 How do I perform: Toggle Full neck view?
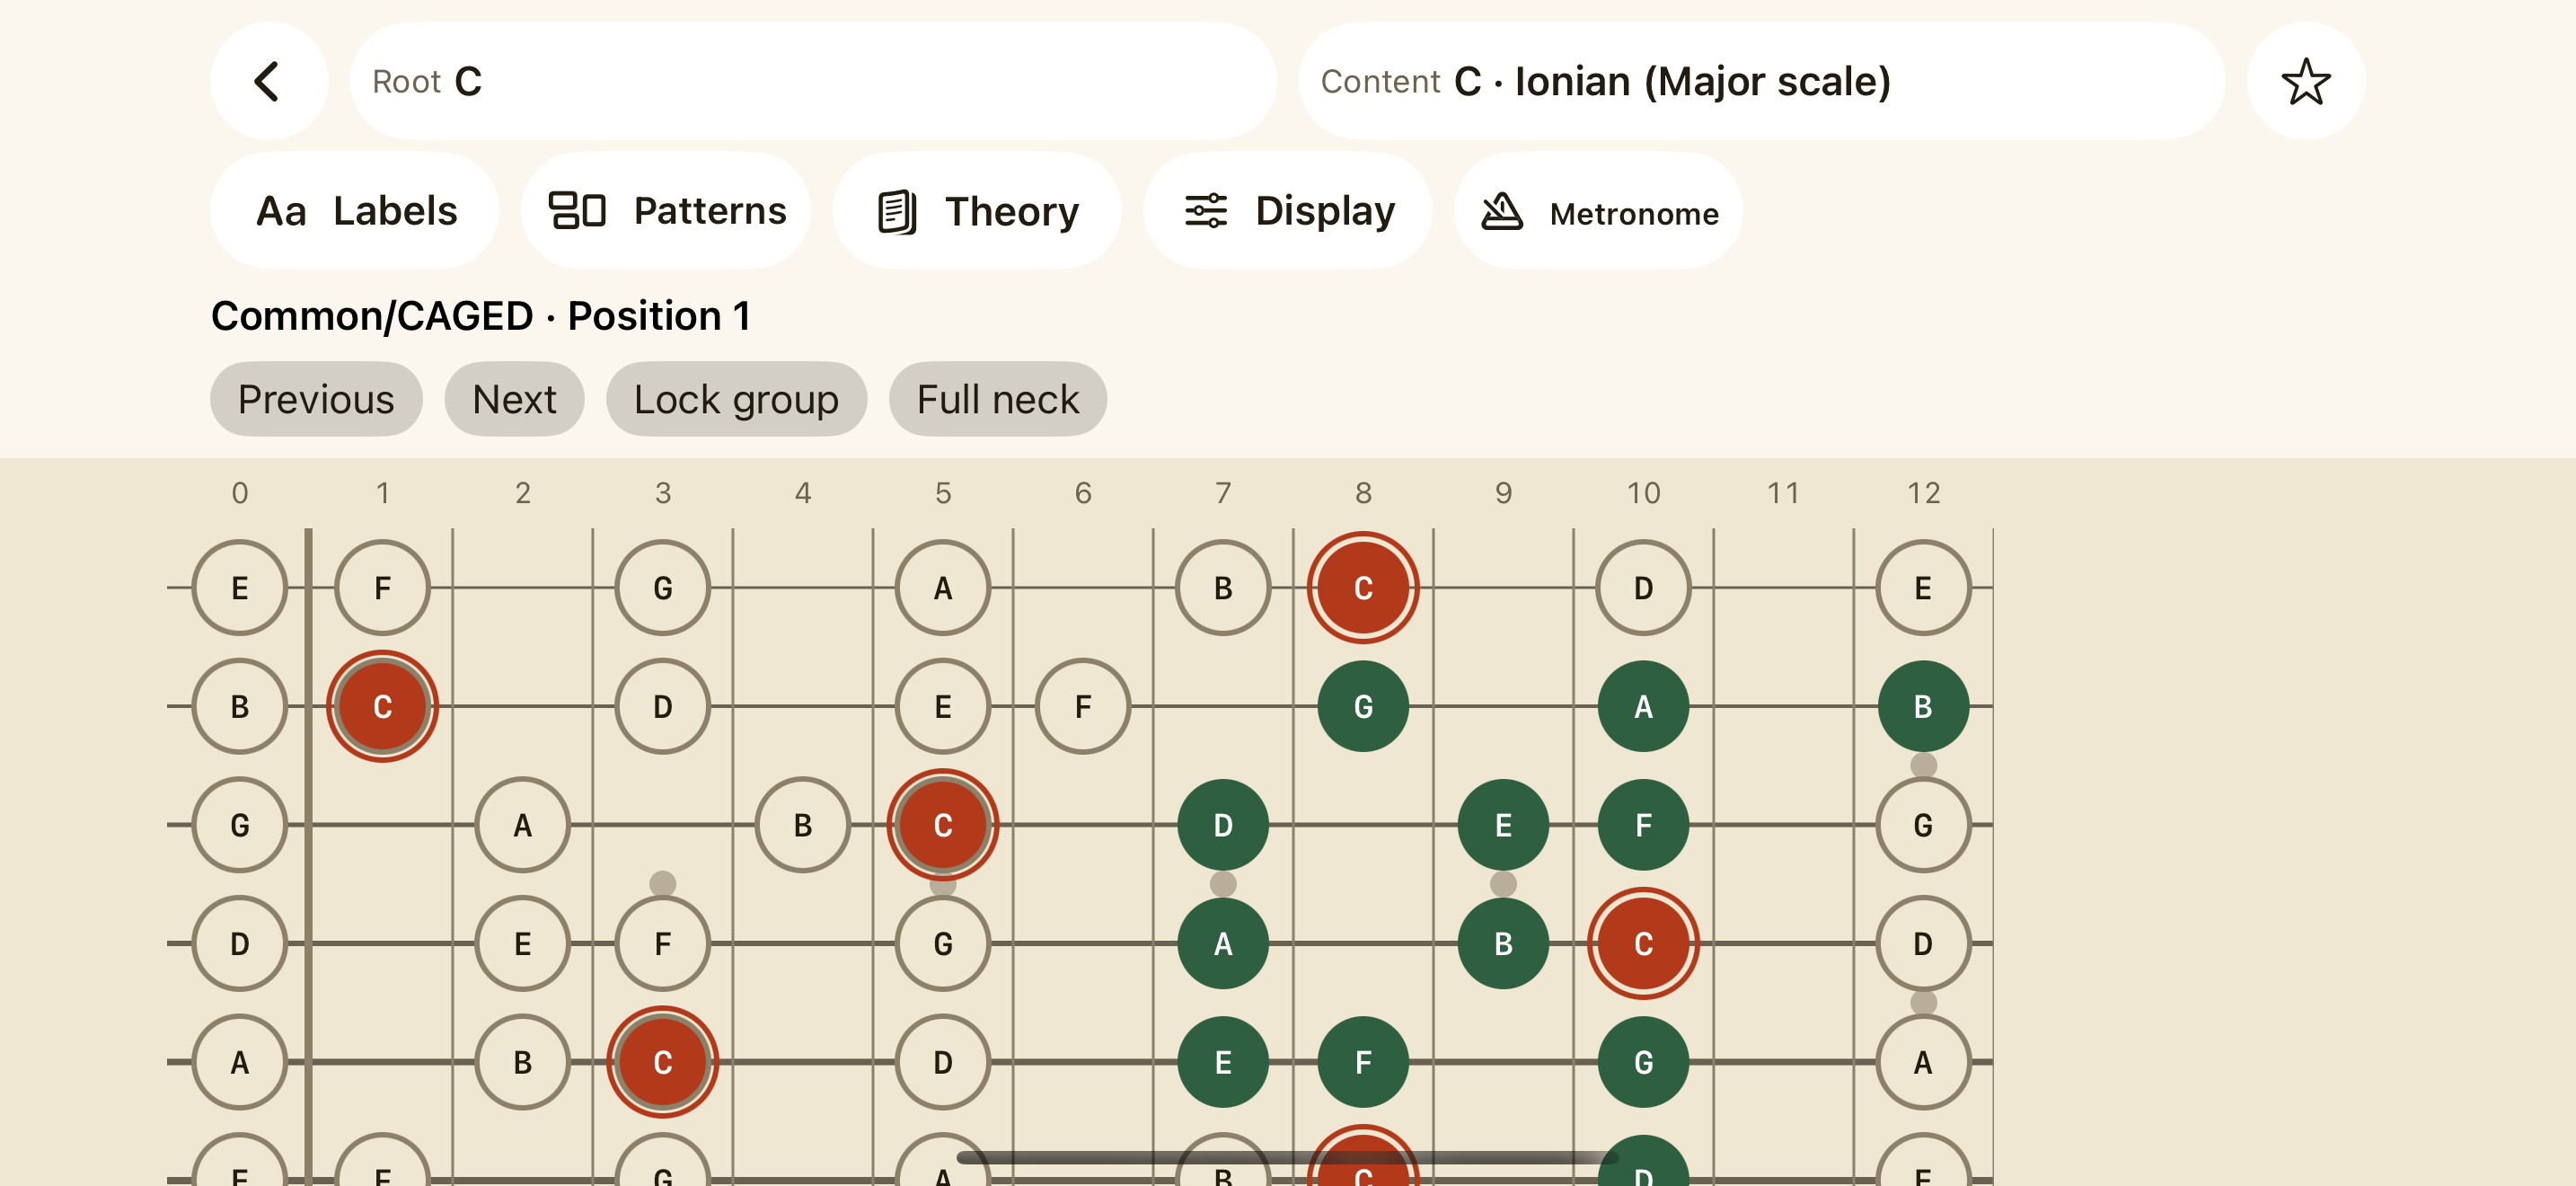[997, 399]
